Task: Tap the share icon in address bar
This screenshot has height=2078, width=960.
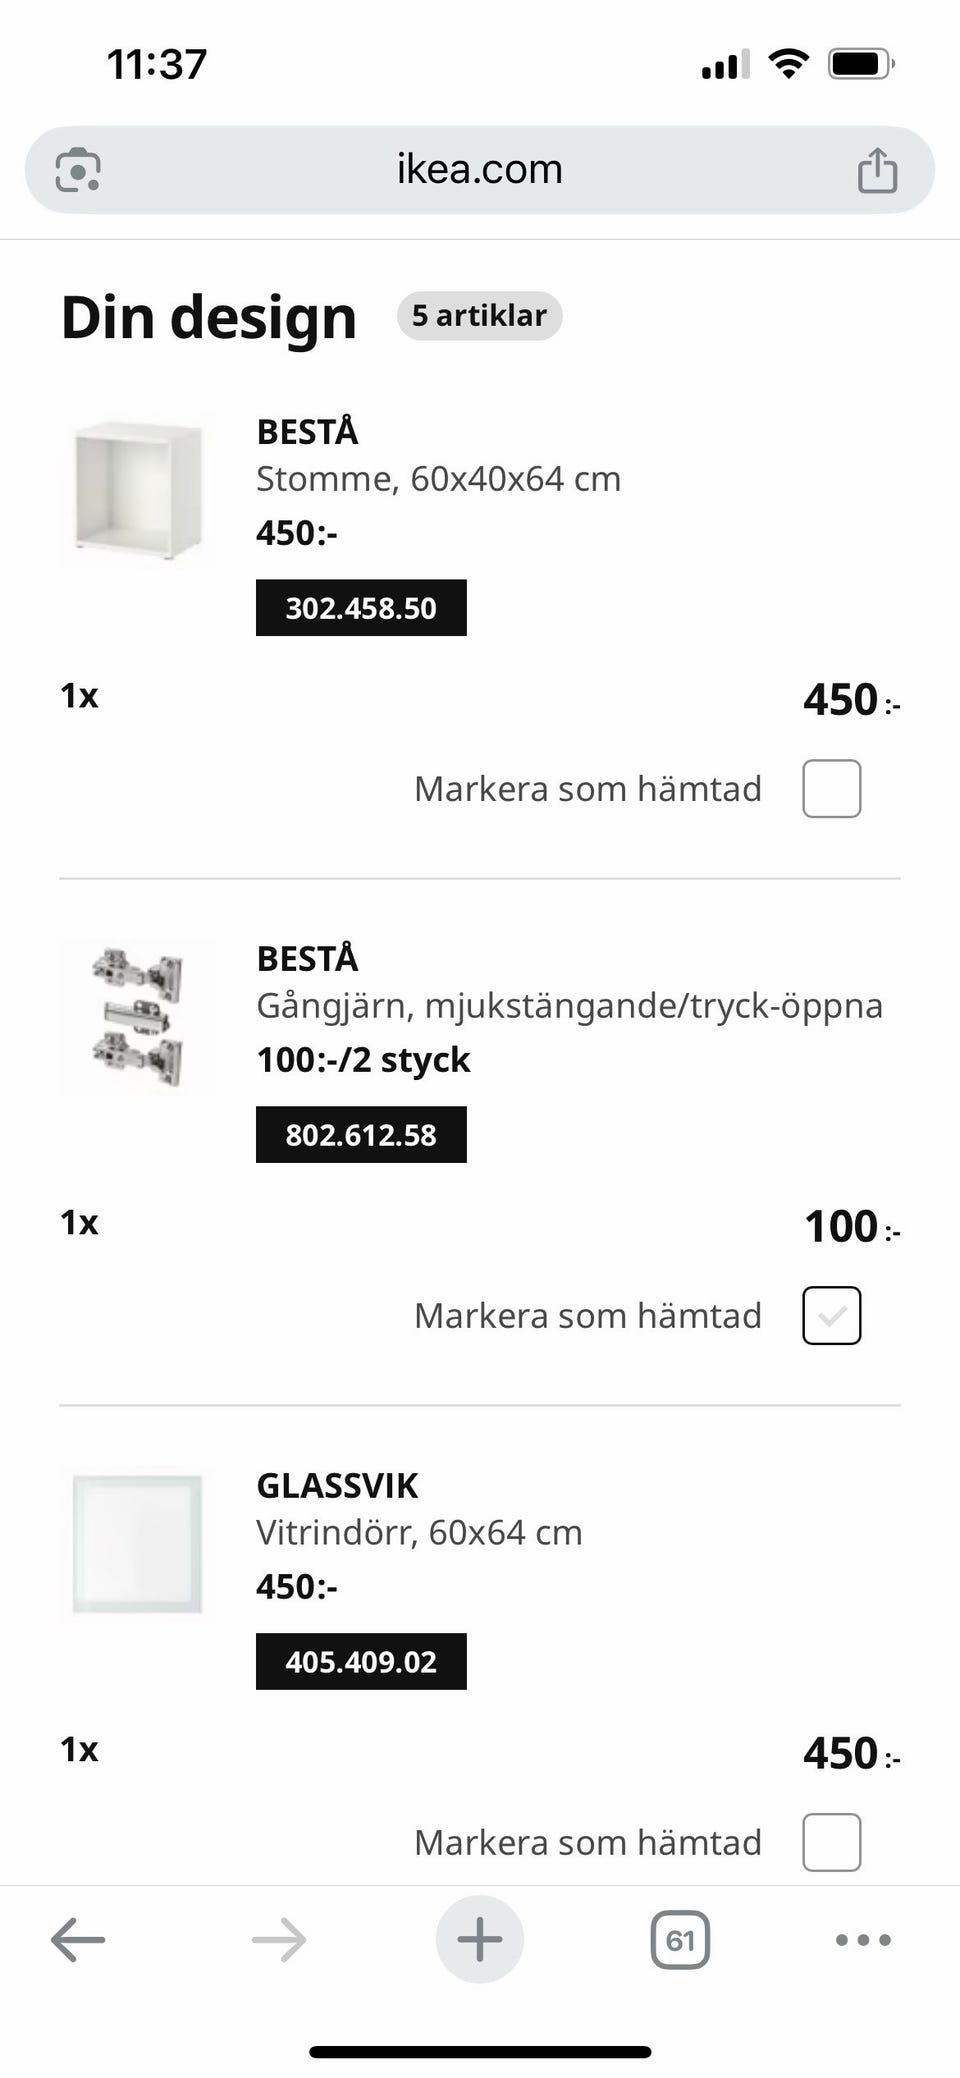Action: tap(877, 170)
